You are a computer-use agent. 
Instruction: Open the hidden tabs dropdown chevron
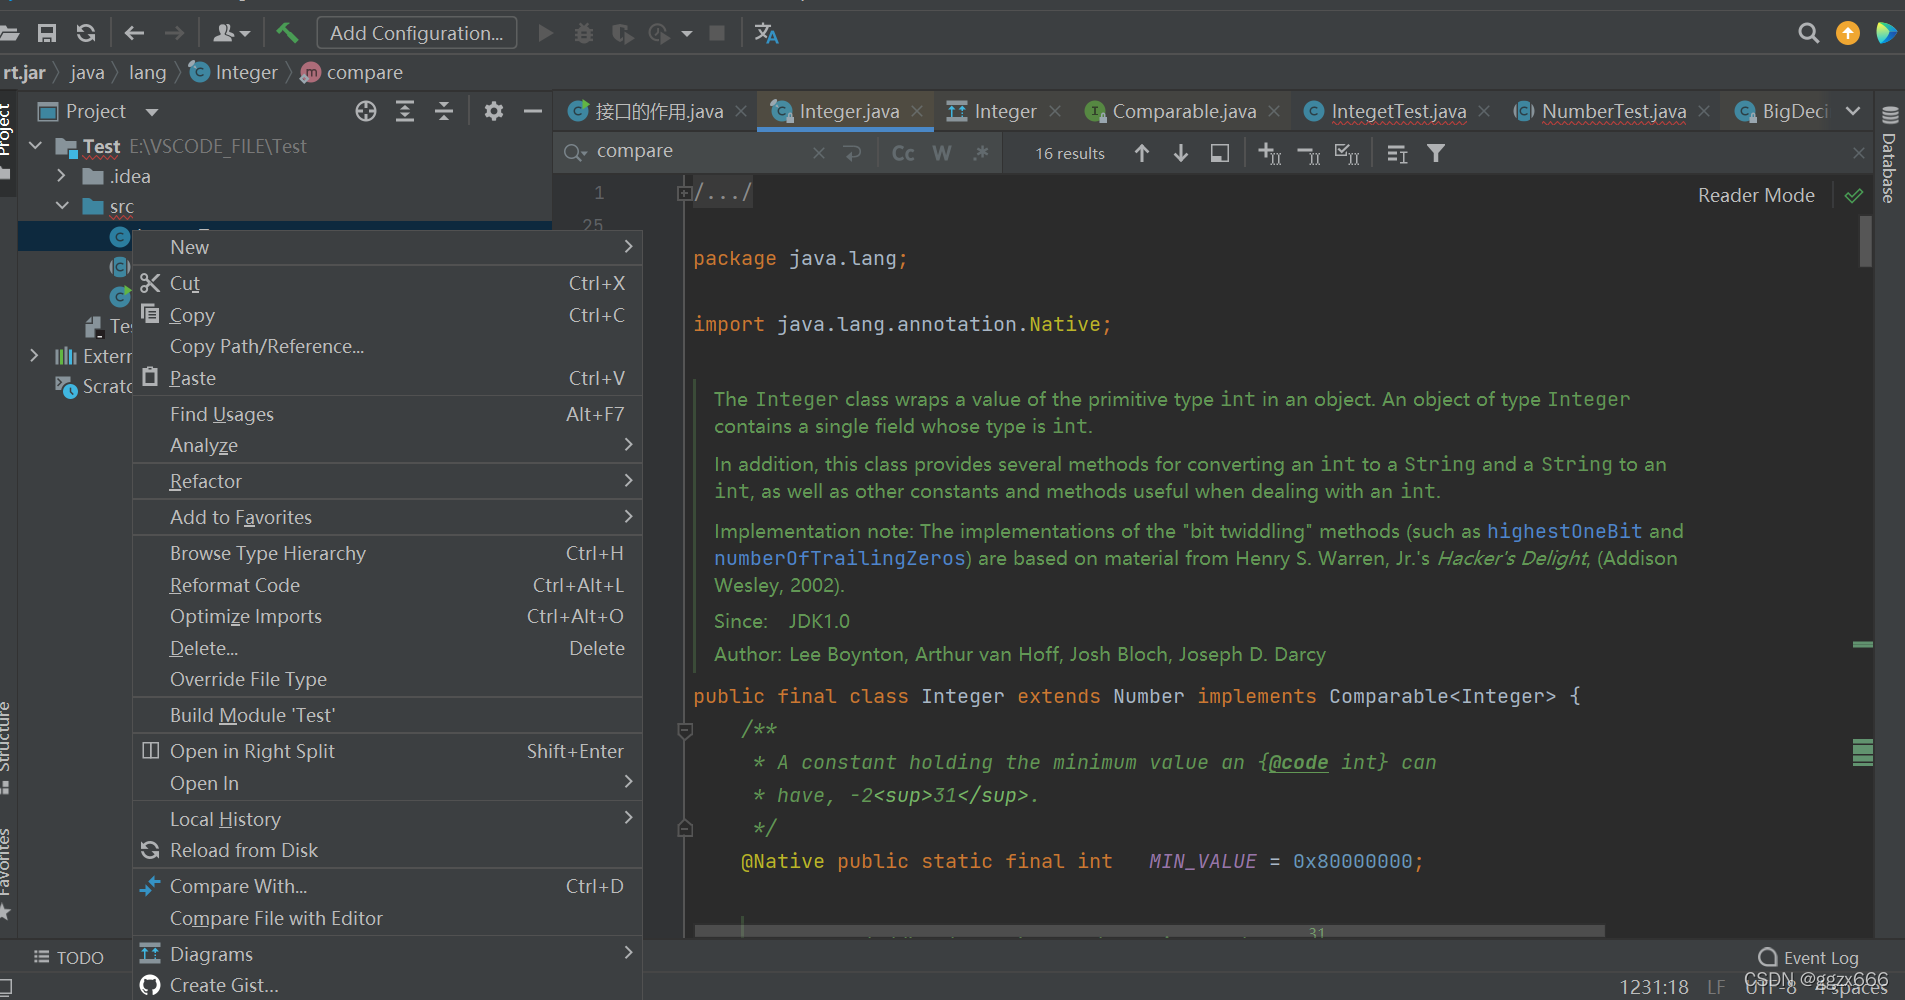(1853, 111)
